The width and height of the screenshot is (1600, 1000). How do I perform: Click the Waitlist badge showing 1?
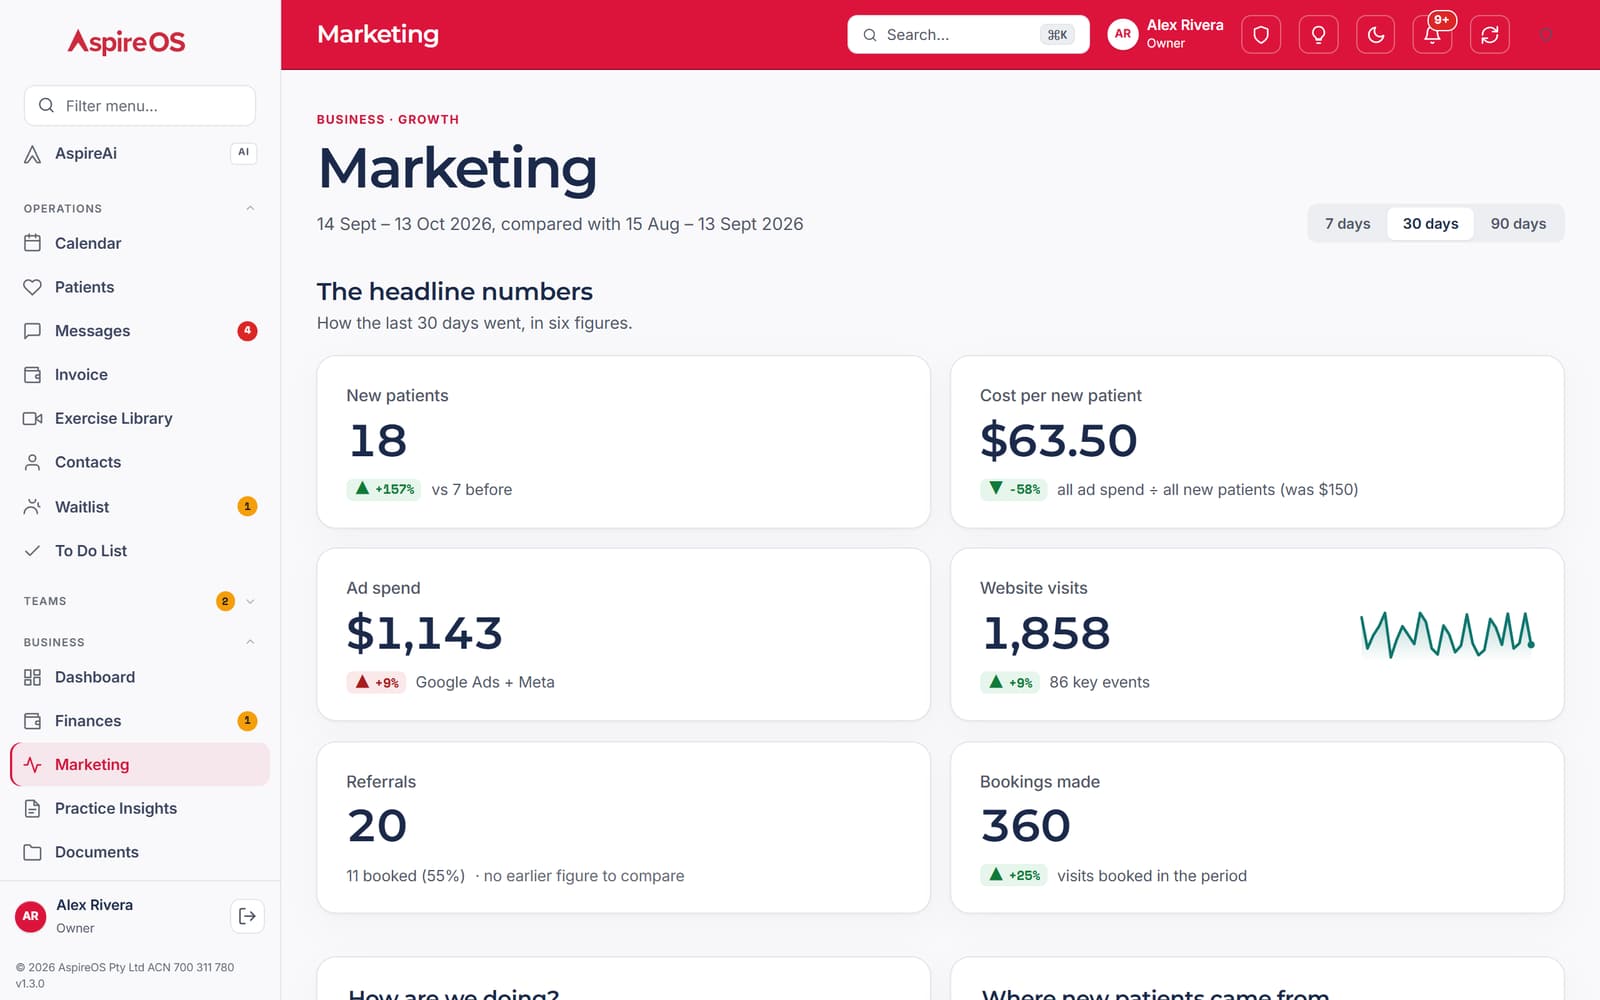pyautogui.click(x=247, y=507)
